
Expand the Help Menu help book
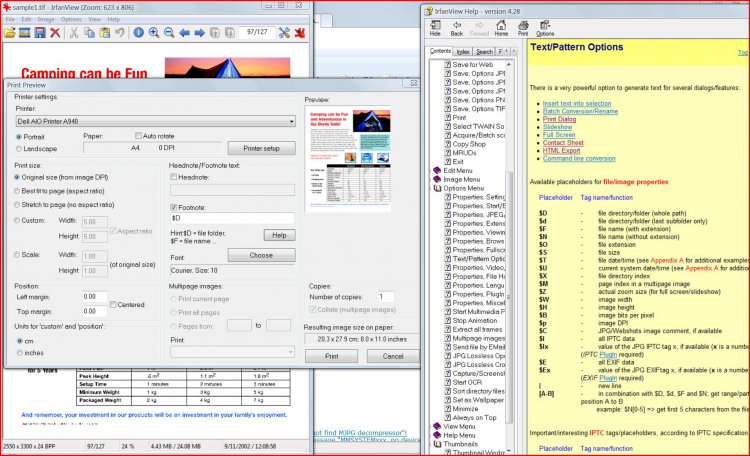pyautogui.click(x=437, y=435)
